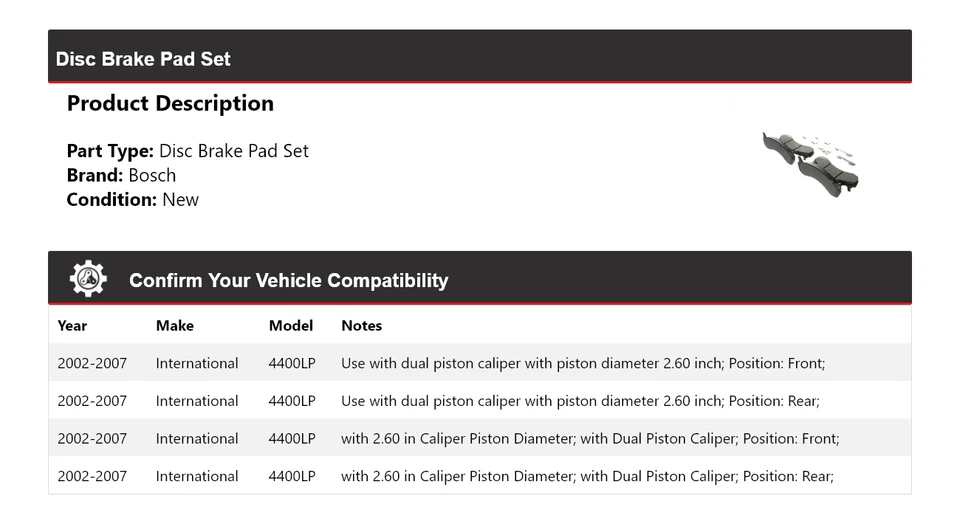Click the Year column header
The height and width of the screenshot is (524, 960).
72,325
